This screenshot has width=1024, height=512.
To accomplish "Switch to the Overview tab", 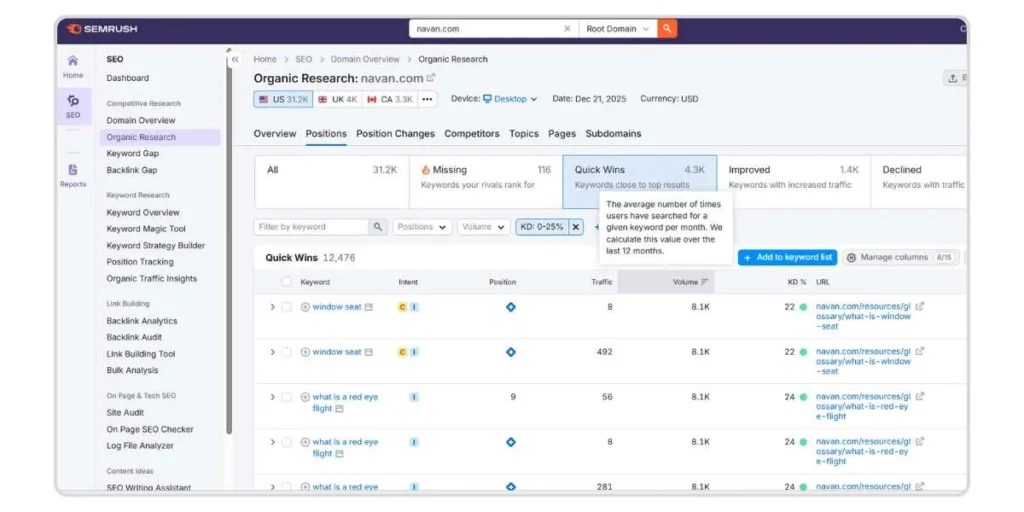I will 274,134.
